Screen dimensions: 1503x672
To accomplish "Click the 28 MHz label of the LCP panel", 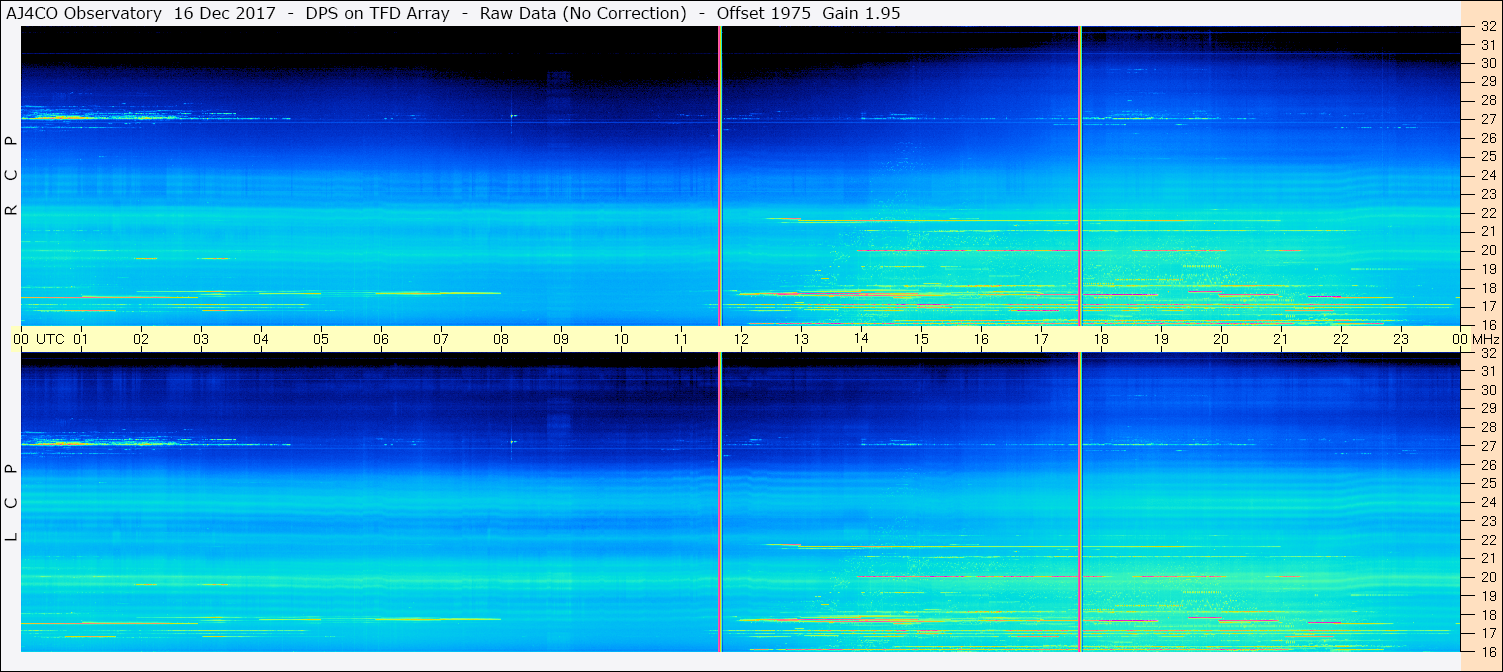I will 1487,428.
